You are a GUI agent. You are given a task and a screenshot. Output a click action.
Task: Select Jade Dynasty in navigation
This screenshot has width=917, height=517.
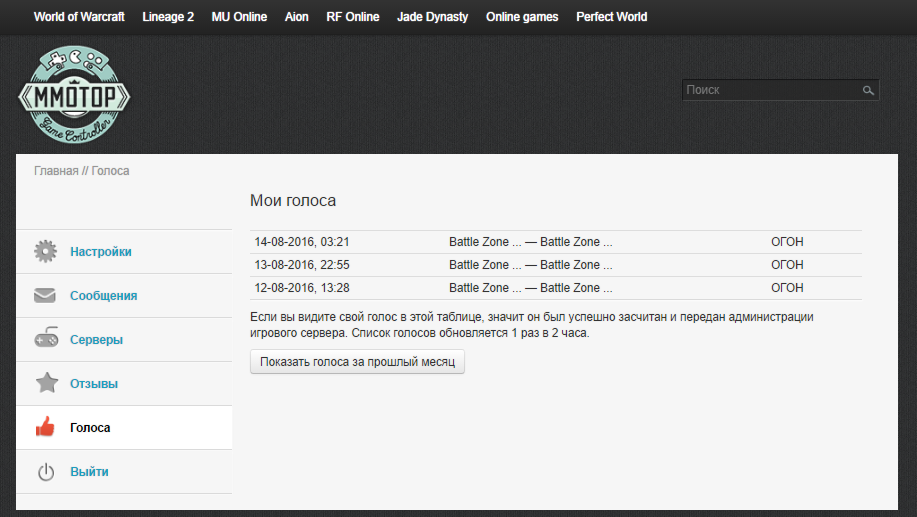pos(432,17)
